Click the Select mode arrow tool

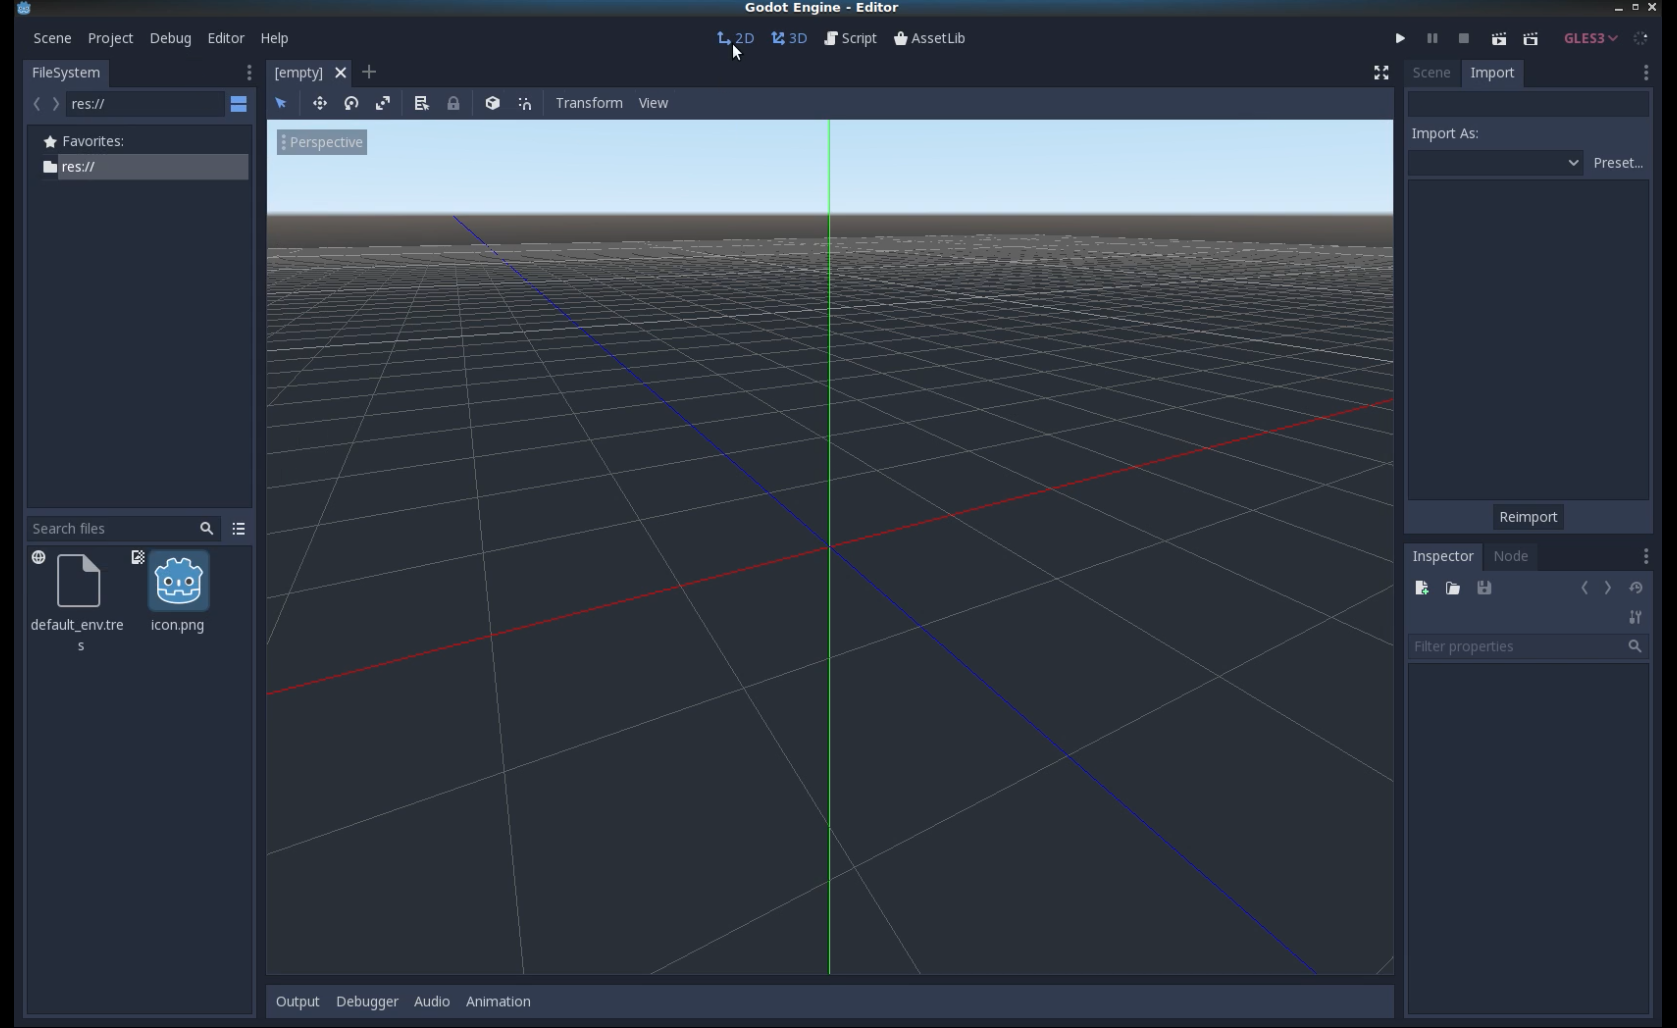(x=281, y=103)
